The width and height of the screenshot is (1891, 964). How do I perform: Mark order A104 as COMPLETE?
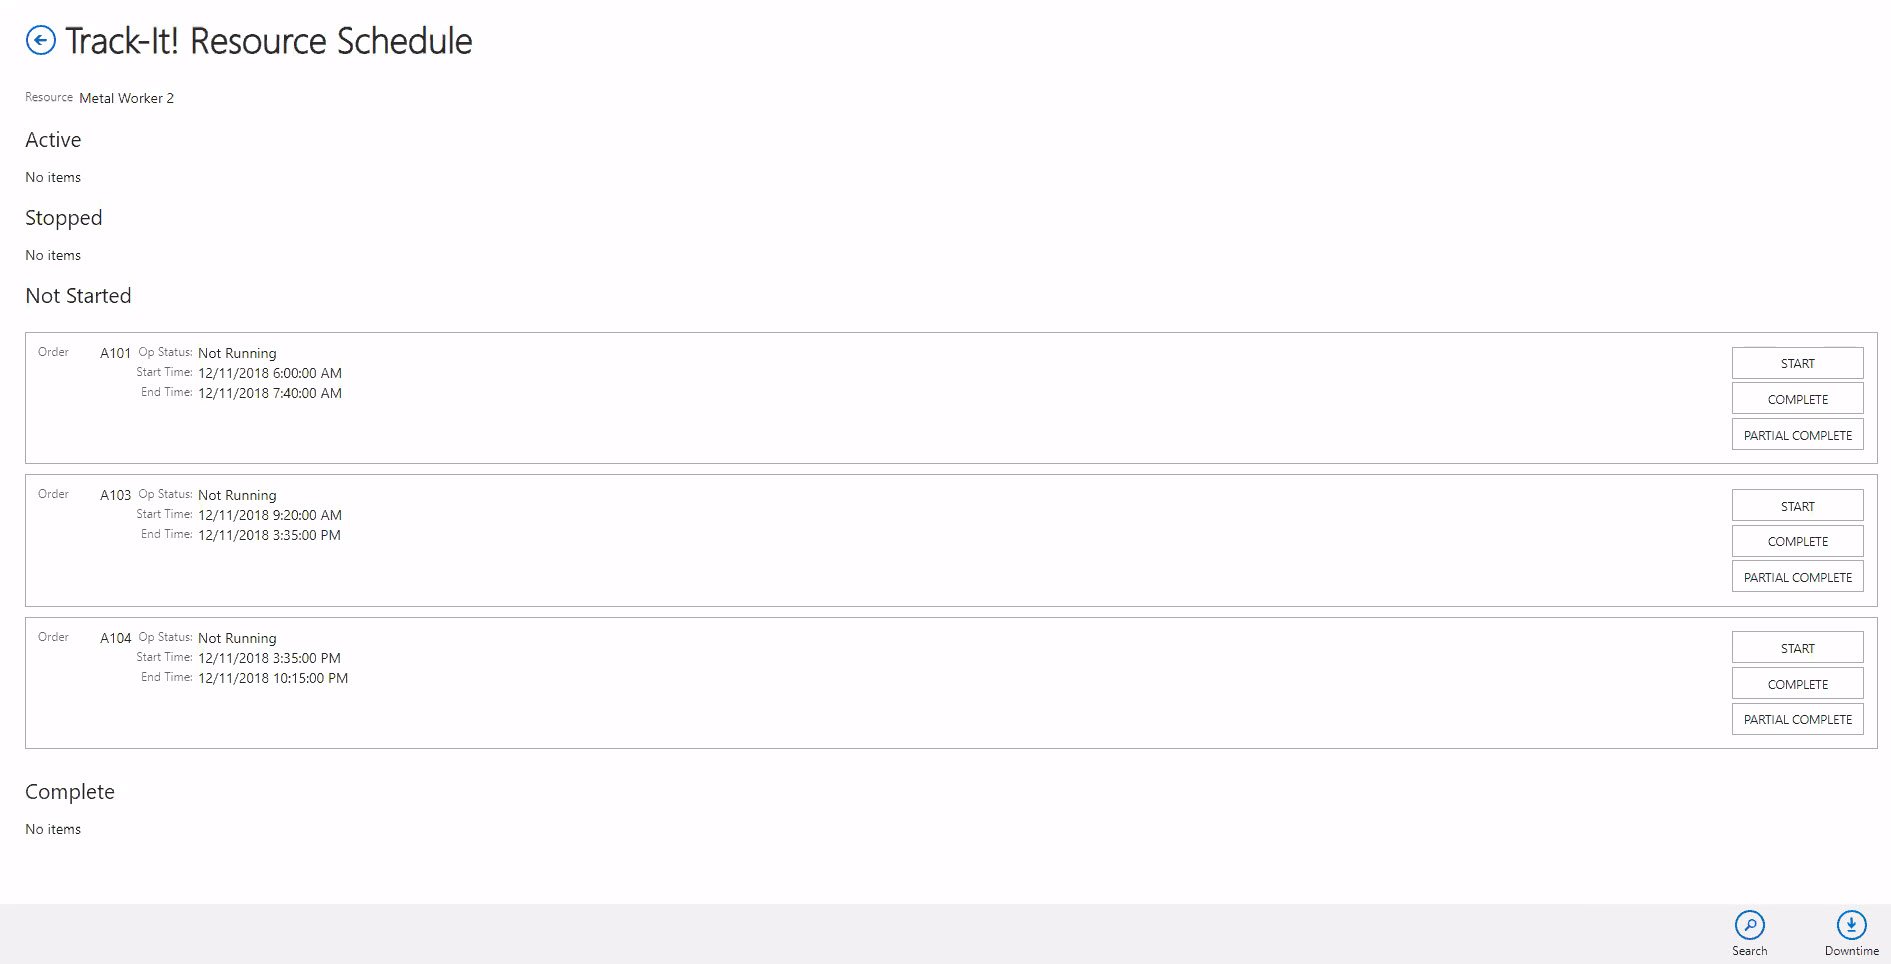tap(1797, 684)
